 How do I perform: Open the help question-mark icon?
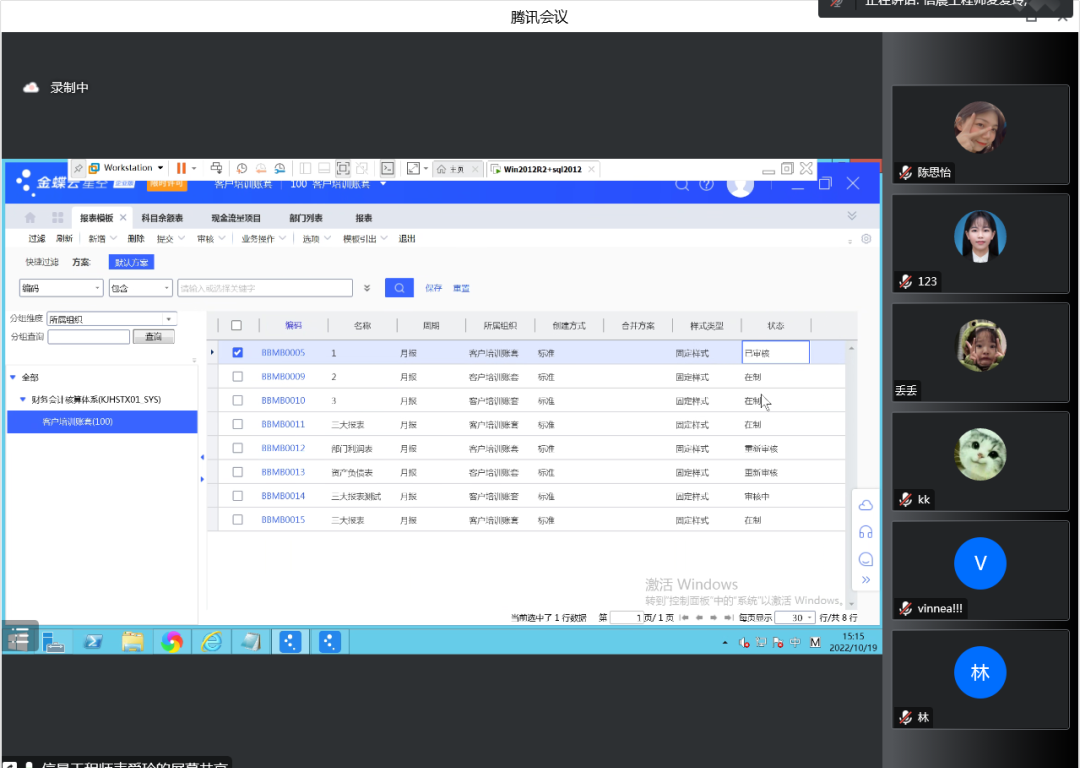pyautogui.click(x=707, y=185)
